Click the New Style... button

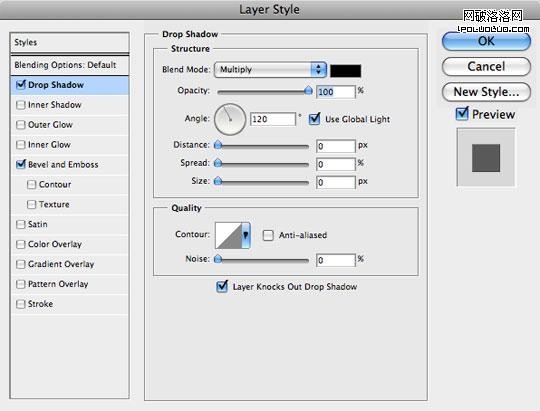coord(486,92)
